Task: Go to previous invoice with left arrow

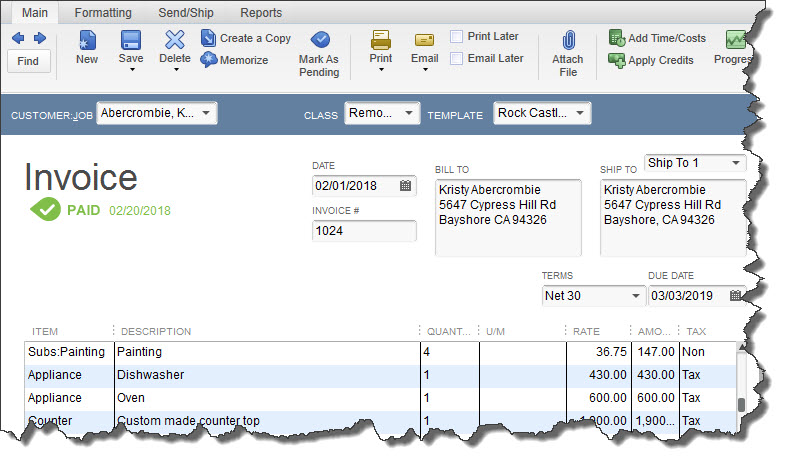Action: pos(18,38)
